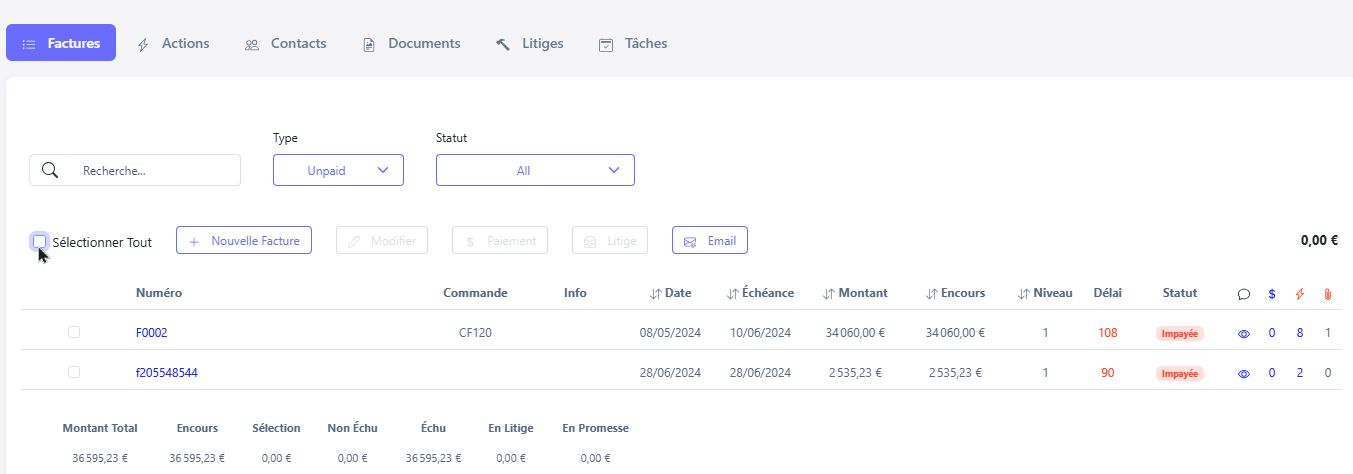The image size is (1353, 474).
Task: Click the actions count 2 for f205548544
Action: [1300, 373]
